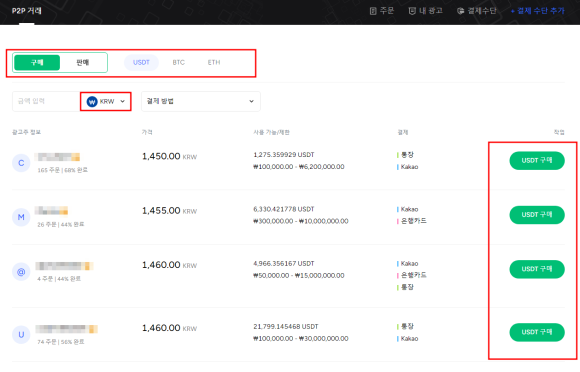Select the ETH coin tab
Viewport: 580px width, 372px height.
(214, 62)
